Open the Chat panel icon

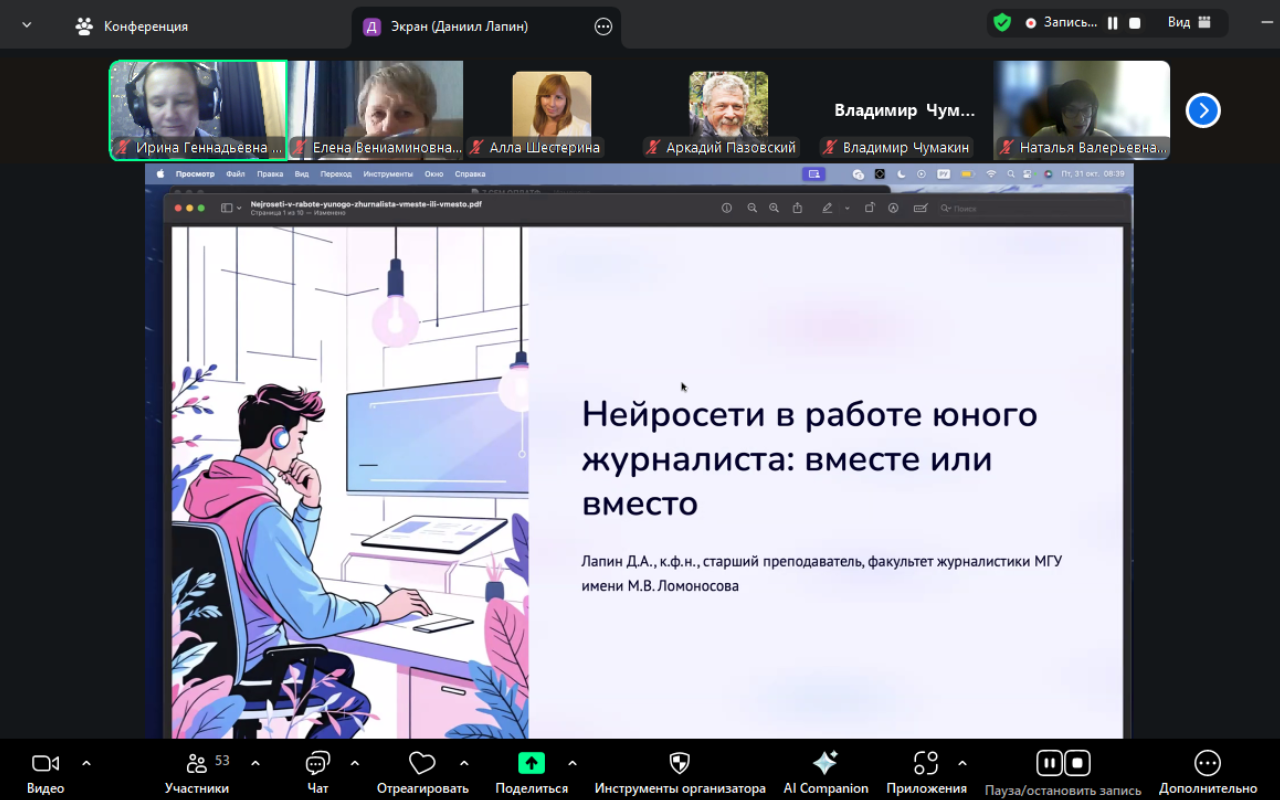[x=318, y=764]
